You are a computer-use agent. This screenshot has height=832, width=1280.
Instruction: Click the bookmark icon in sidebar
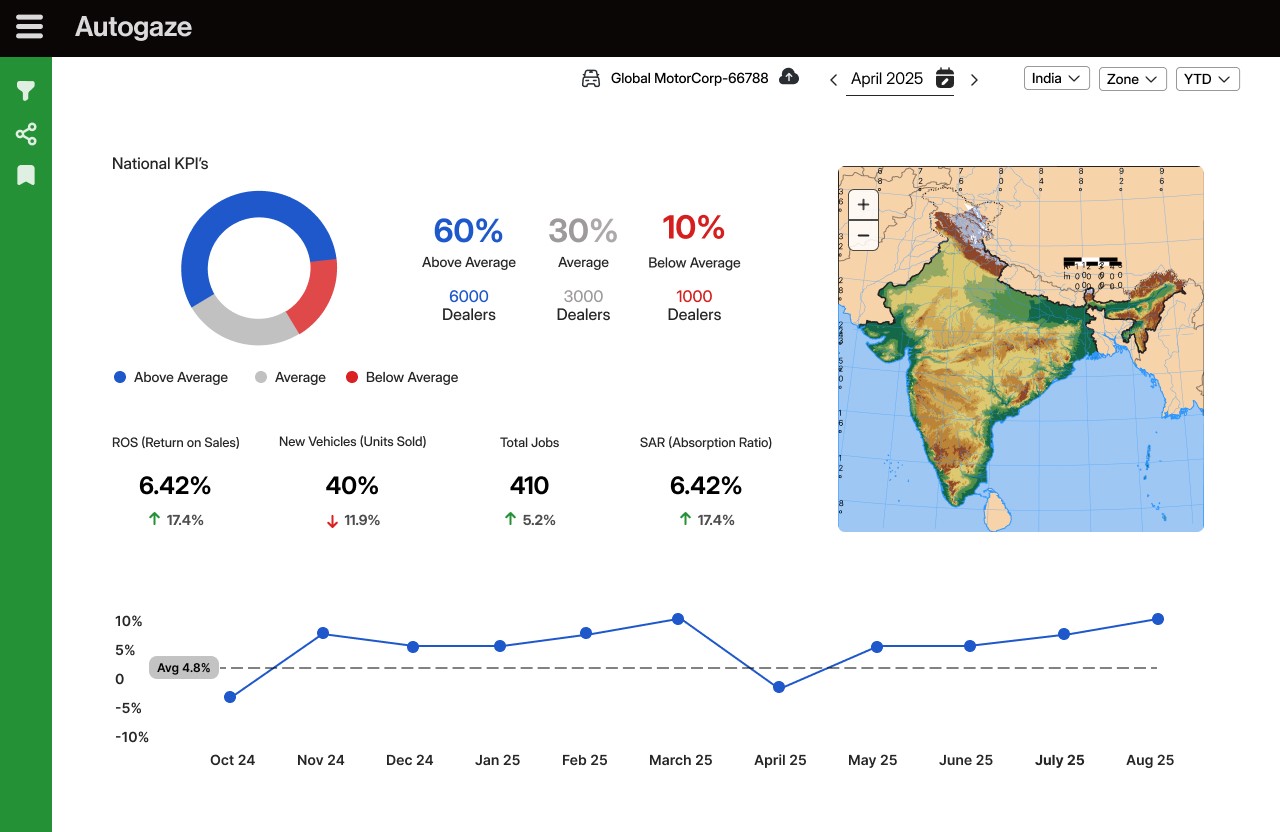coord(26,176)
